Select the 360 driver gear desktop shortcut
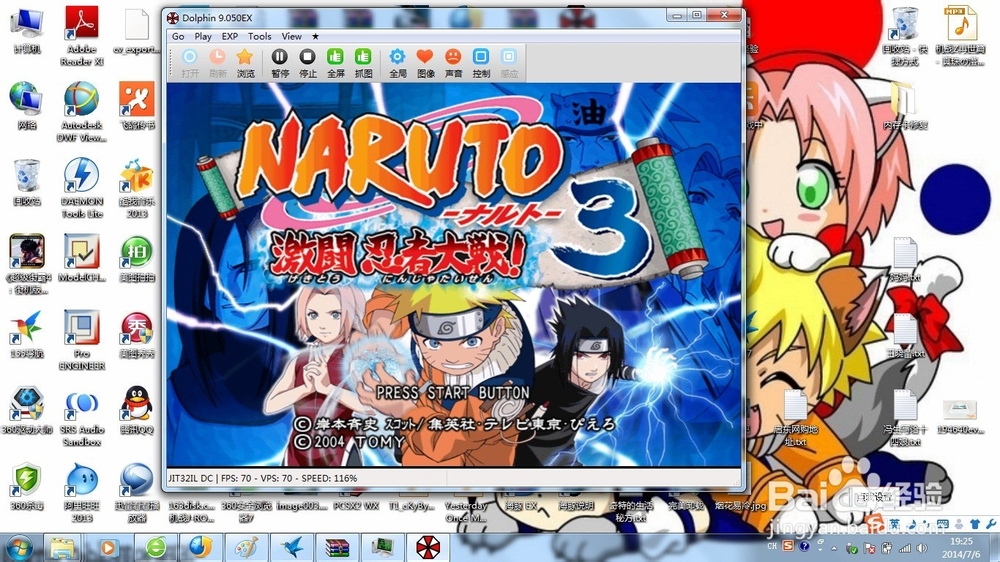Image resolution: width=1000 pixels, height=562 pixels. (27, 410)
